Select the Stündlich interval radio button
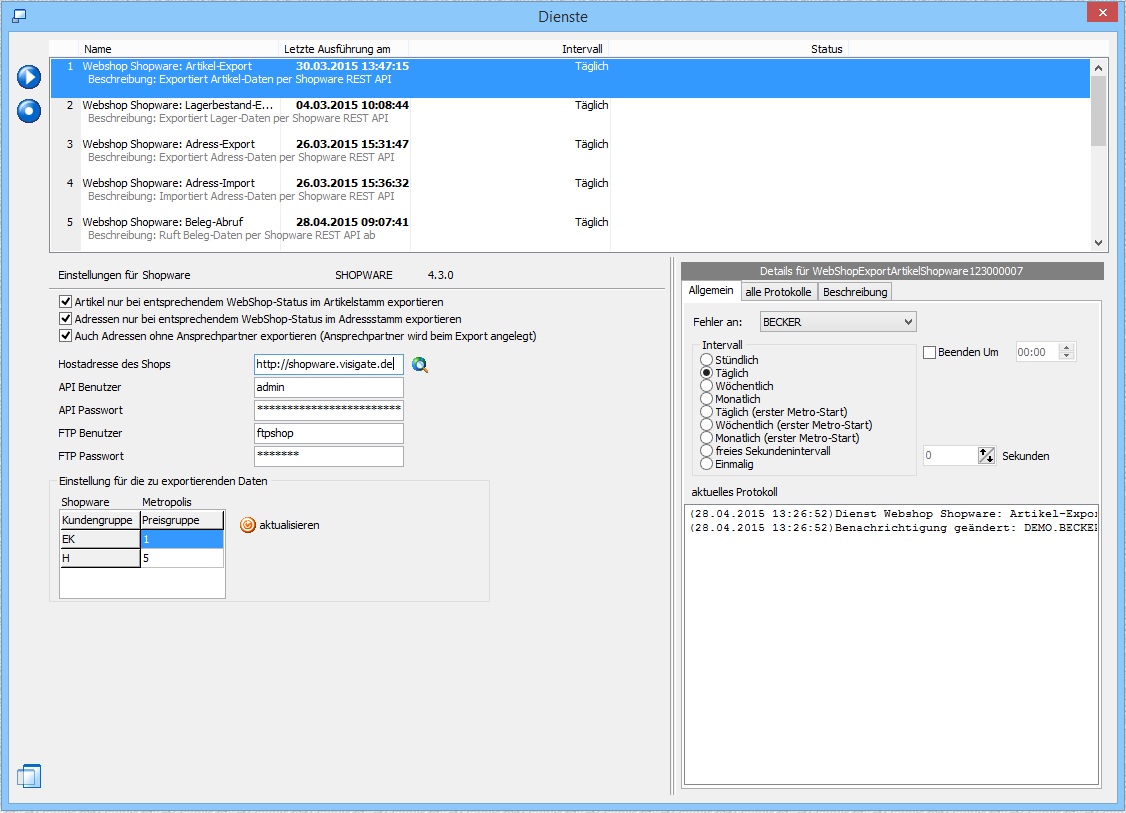This screenshot has height=813, width=1126. [707, 360]
